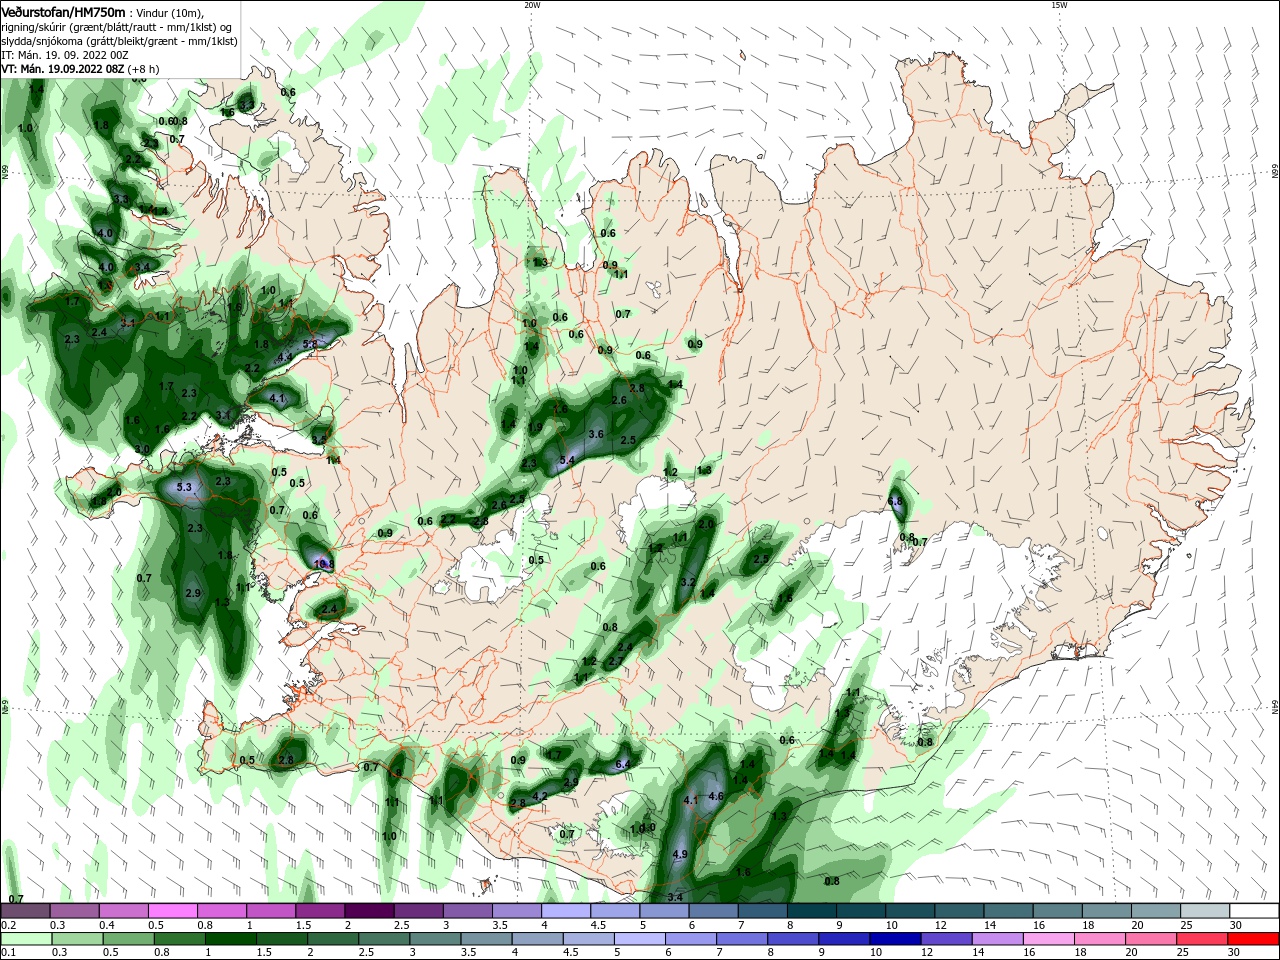Click the palest green swatch between 0.1 and 0.3
Image resolution: width=1280 pixels, height=960 pixels.
25,939
